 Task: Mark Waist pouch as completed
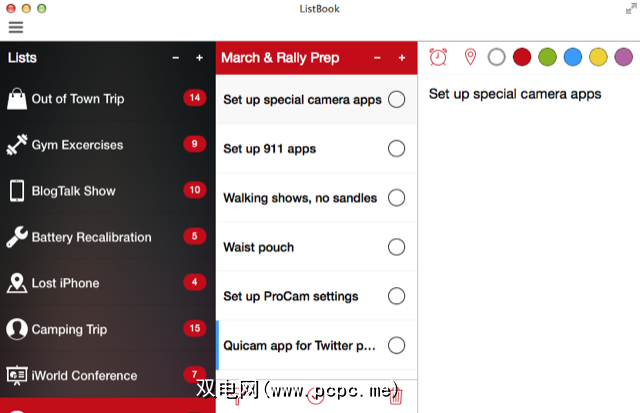[x=396, y=247]
